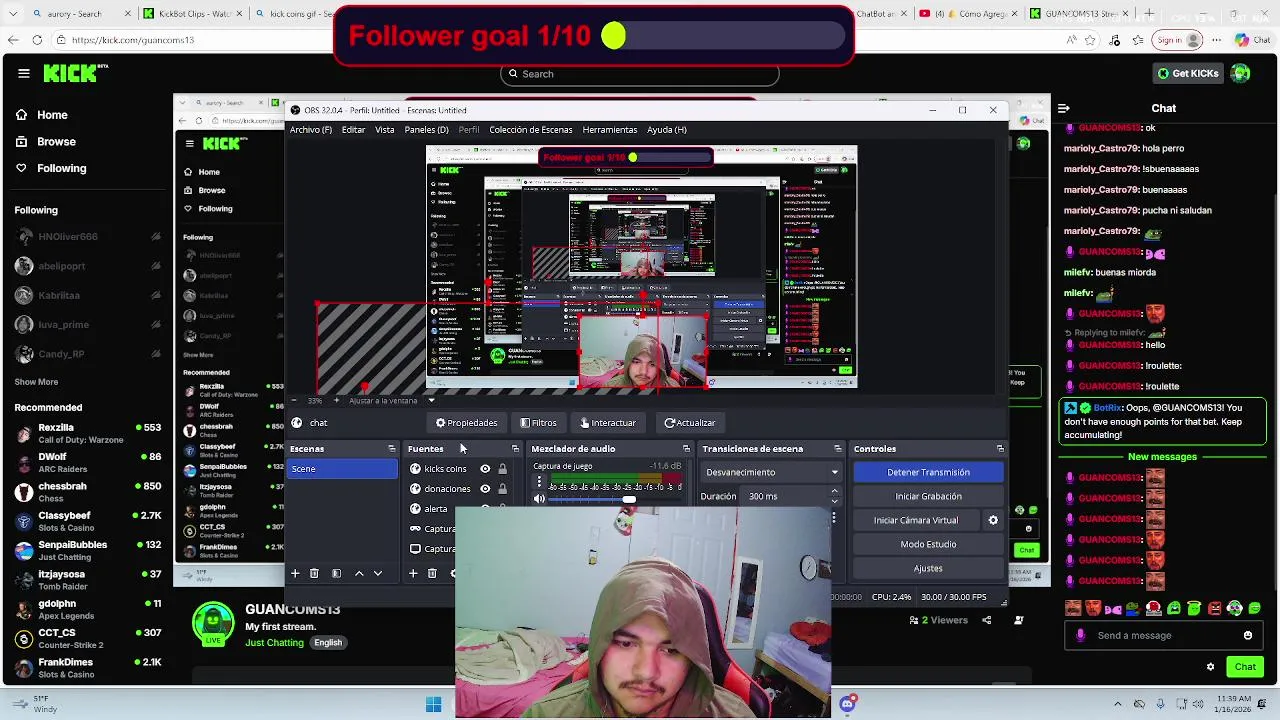The width and height of the screenshot is (1280, 720).
Task: Expand Show More under Following
Action: coord(36,382)
